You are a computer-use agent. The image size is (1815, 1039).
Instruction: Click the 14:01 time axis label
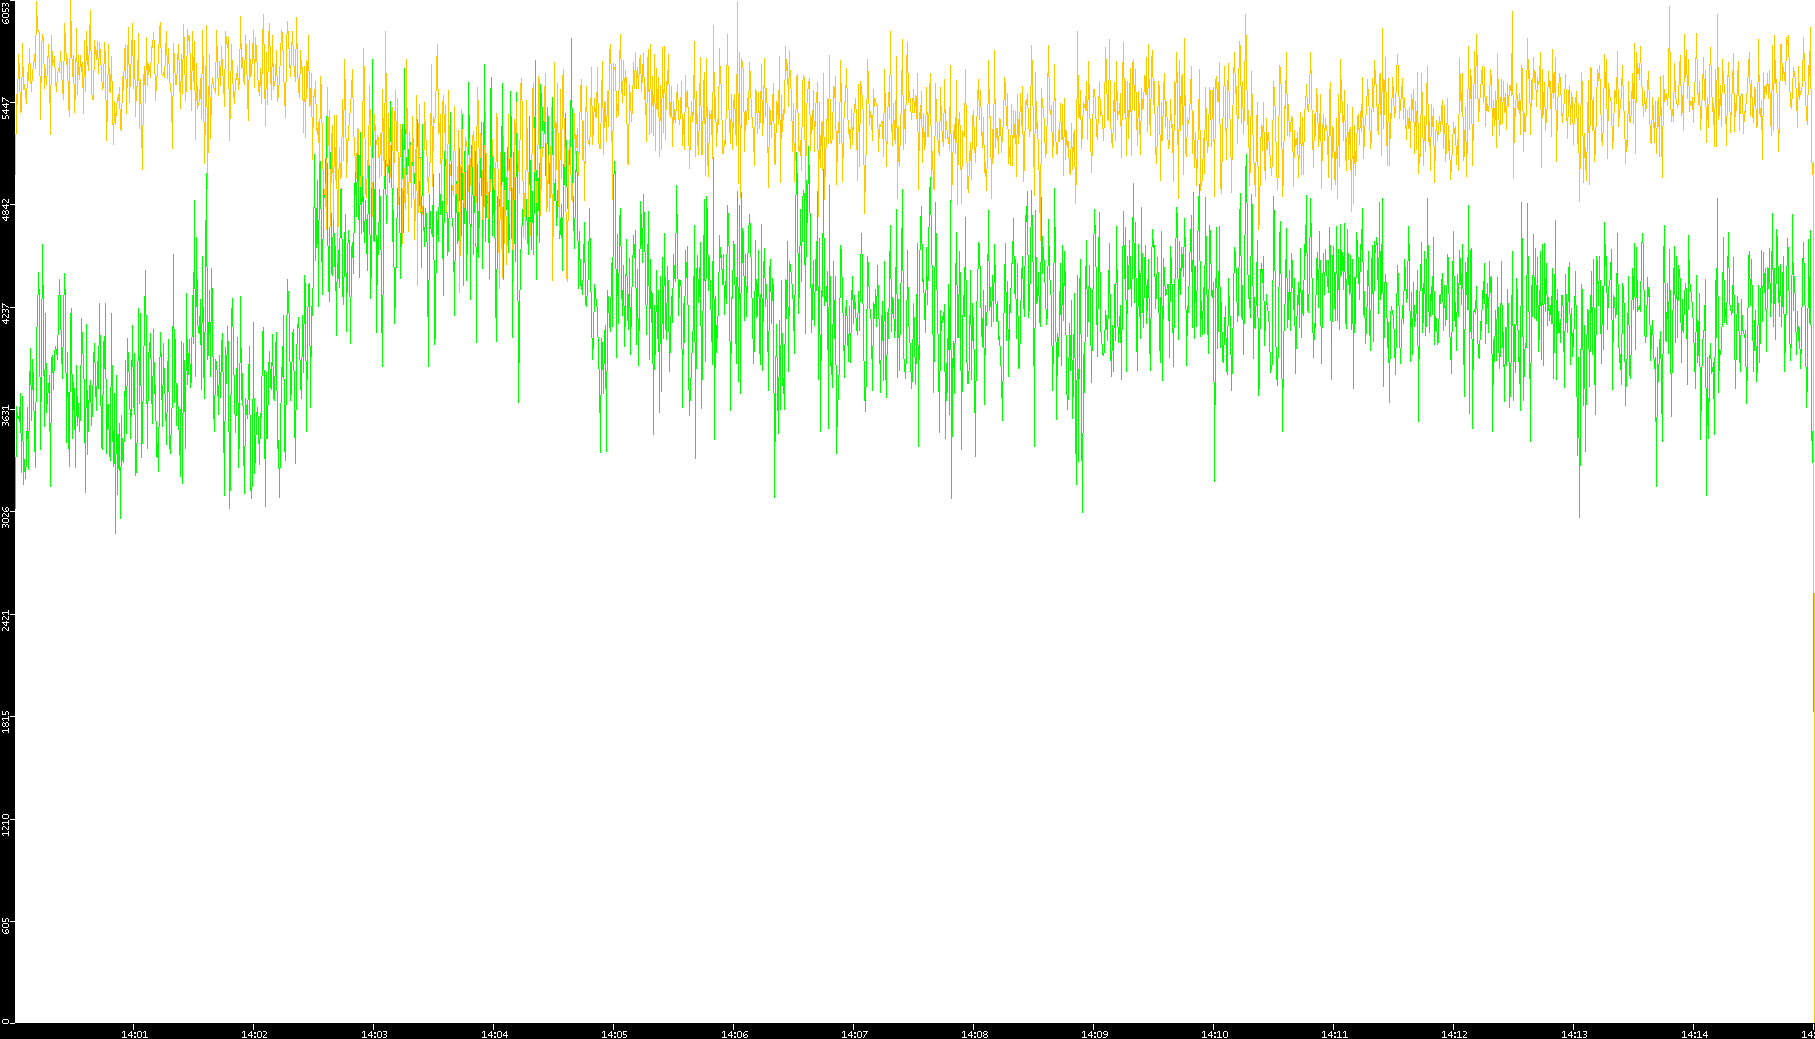click(x=134, y=1034)
